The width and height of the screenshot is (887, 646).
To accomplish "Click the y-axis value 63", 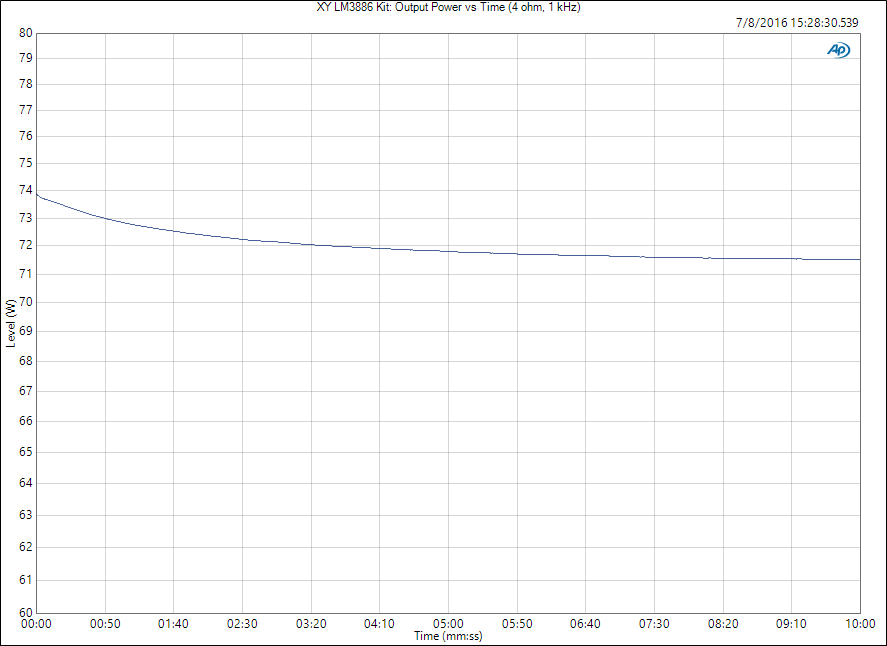I will [25, 515].
